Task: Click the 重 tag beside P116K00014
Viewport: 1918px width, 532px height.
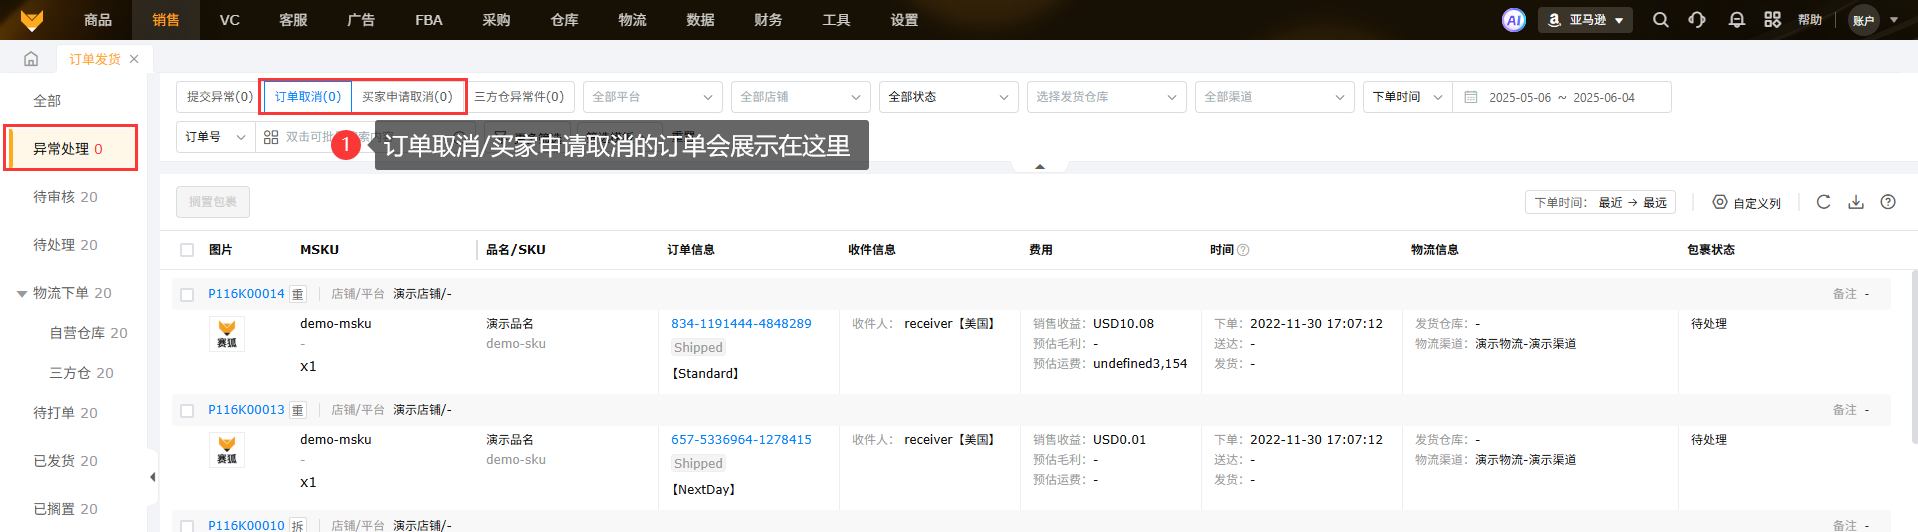Action: 297,294
